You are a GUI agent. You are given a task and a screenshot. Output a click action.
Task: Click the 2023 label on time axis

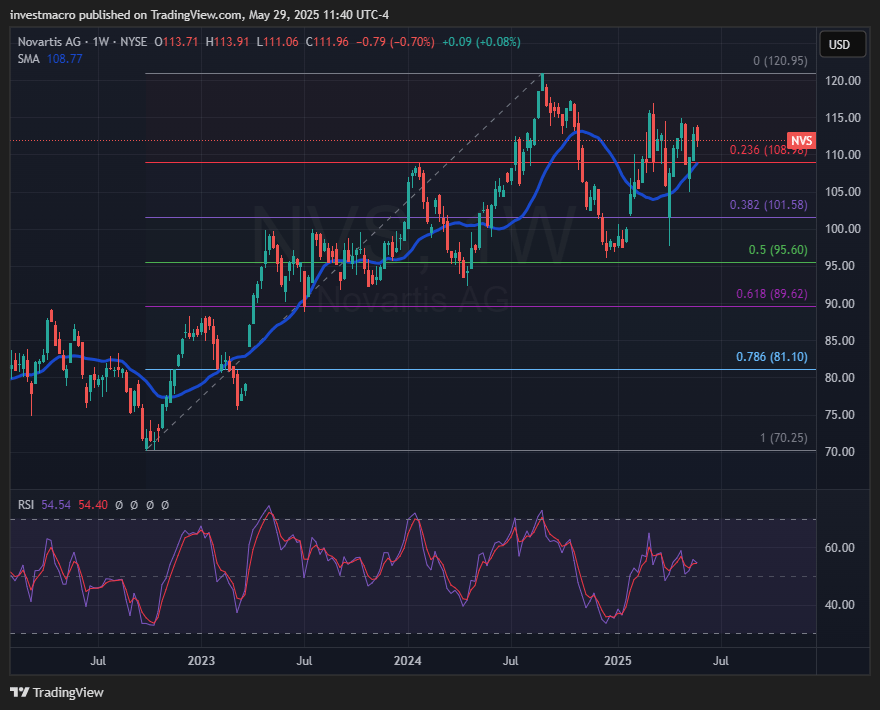[x=201, y=661]
